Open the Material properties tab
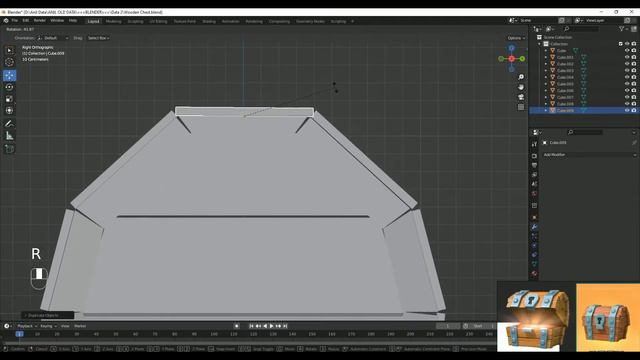This screenshot has width=640, height=360. (534, 274)
